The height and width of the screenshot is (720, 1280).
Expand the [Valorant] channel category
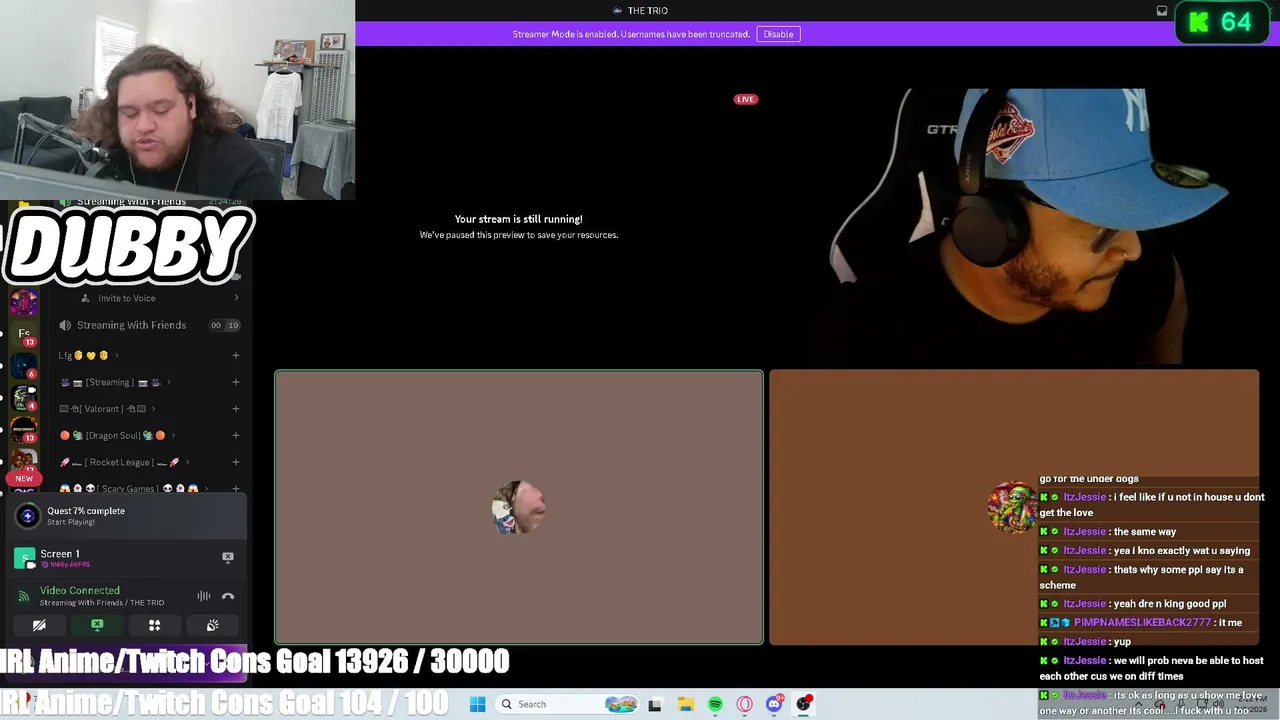pyautogui.click(x=110, y=409)
